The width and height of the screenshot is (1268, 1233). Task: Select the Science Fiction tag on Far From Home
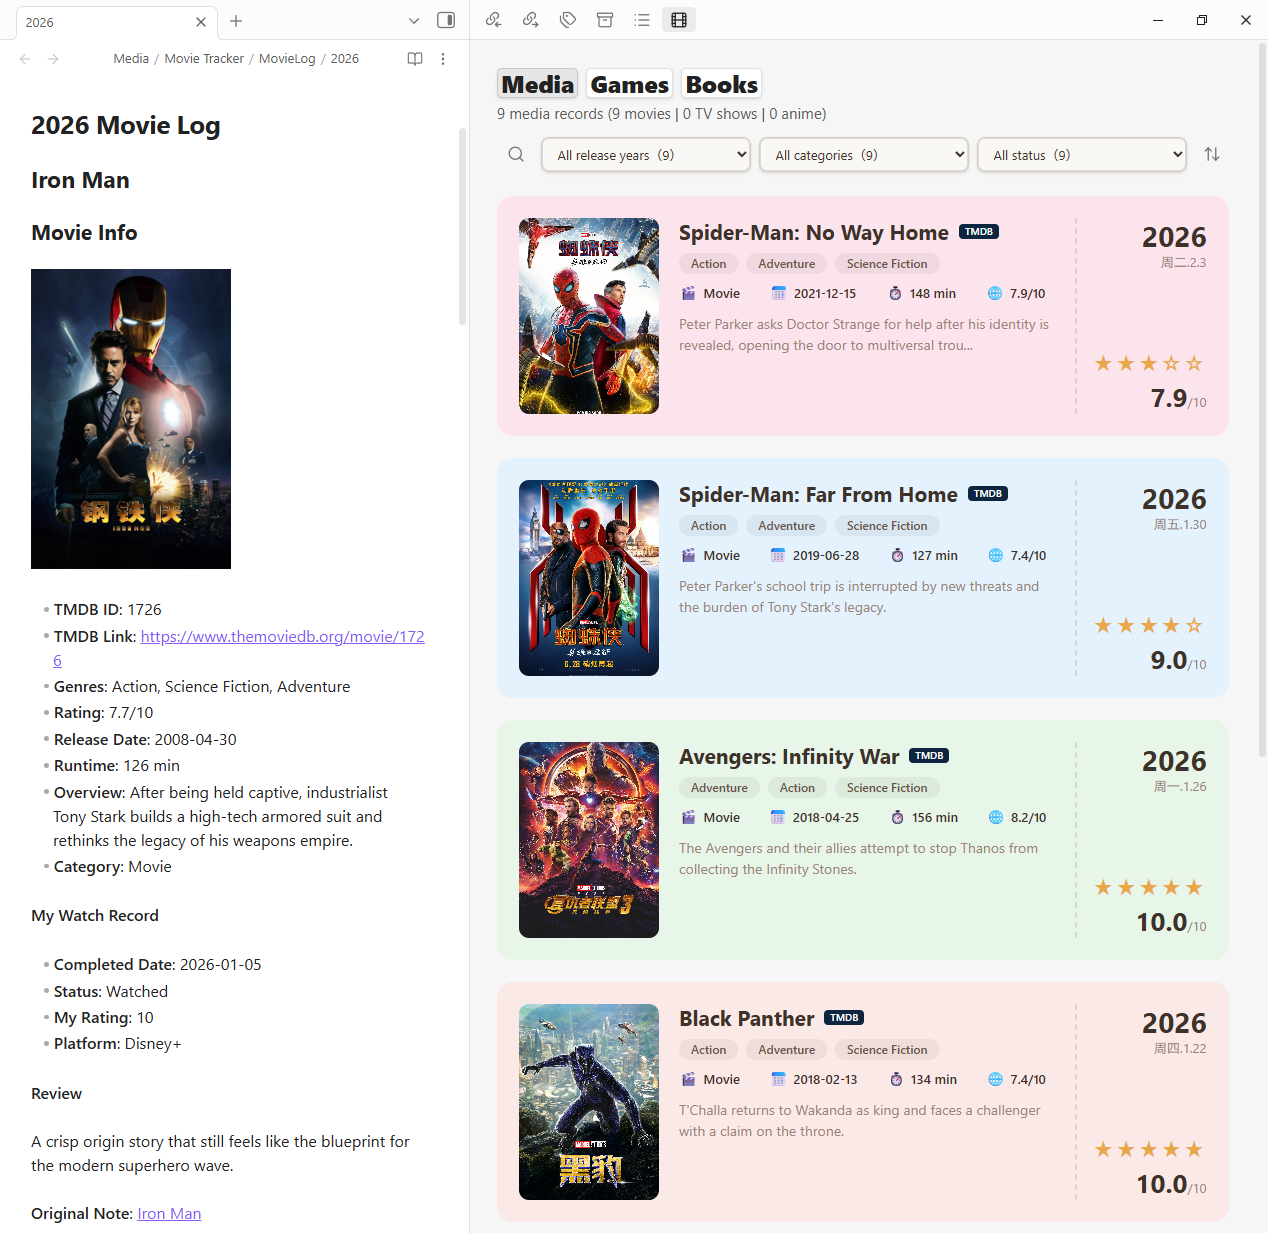click(887, 526)
